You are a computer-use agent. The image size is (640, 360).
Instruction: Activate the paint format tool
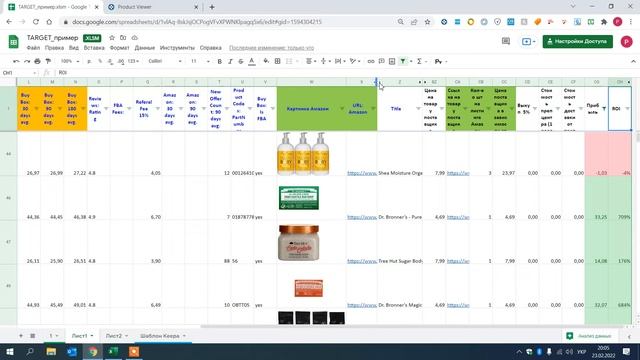tap(48, 61)
